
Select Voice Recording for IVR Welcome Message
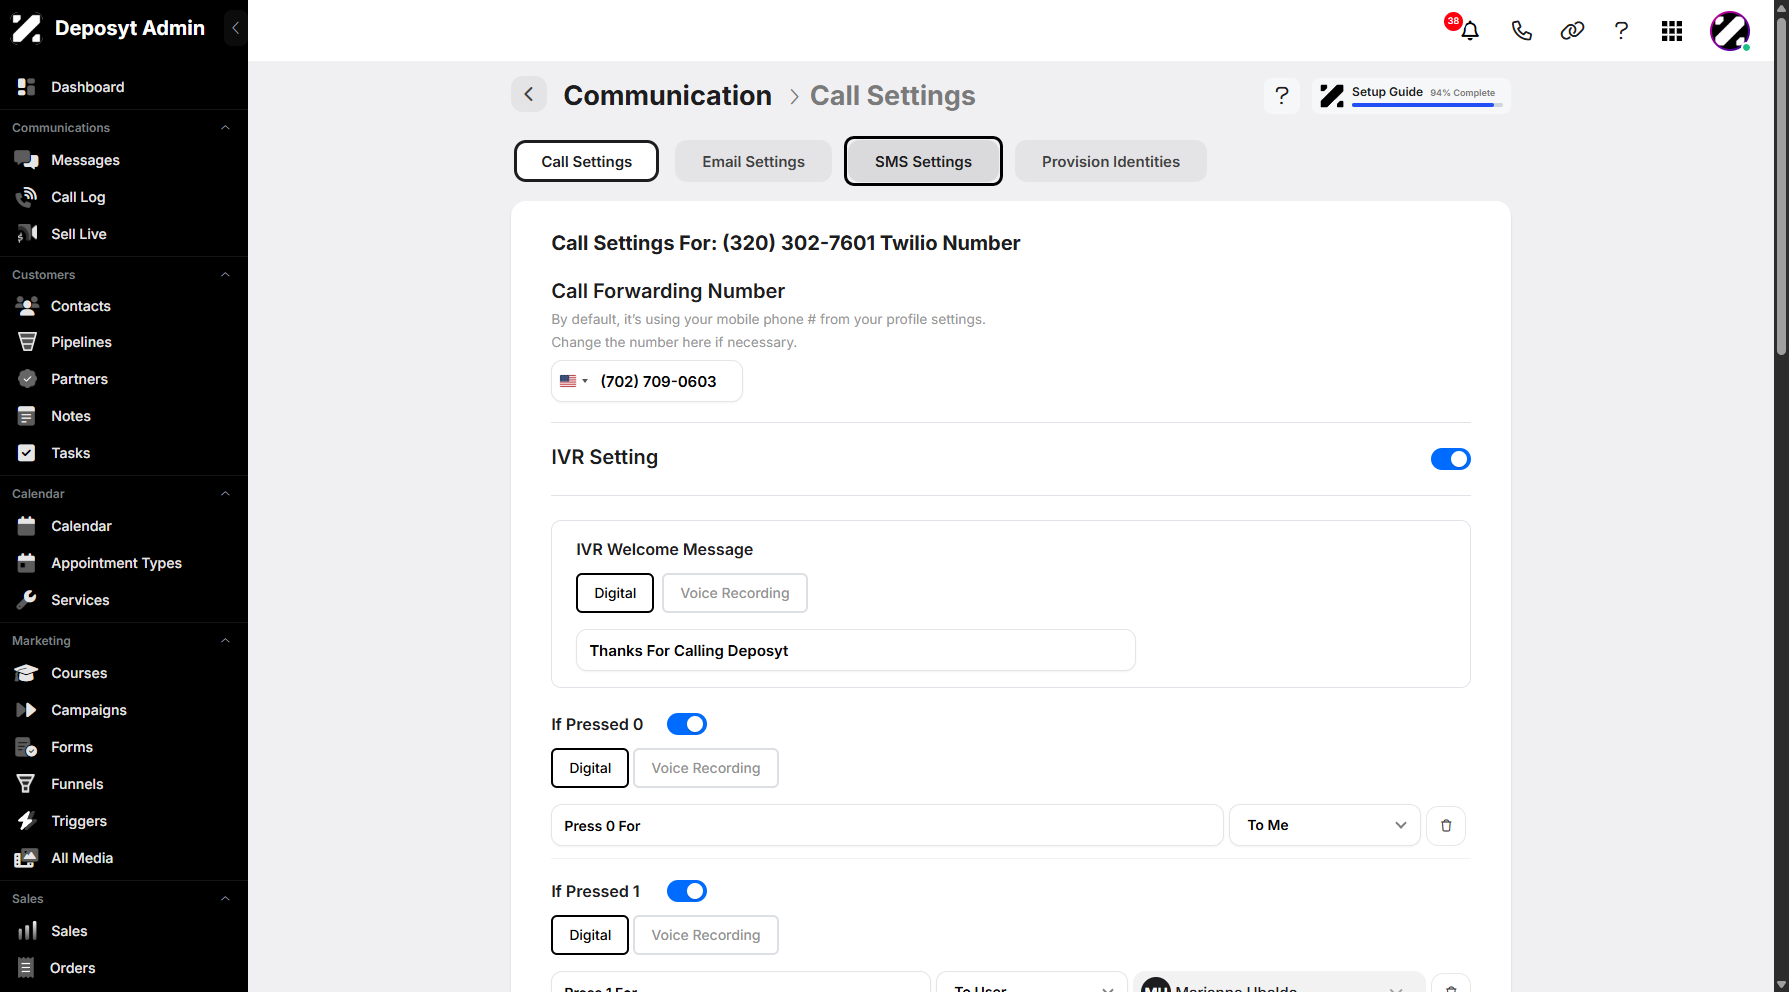click(735, 593)
